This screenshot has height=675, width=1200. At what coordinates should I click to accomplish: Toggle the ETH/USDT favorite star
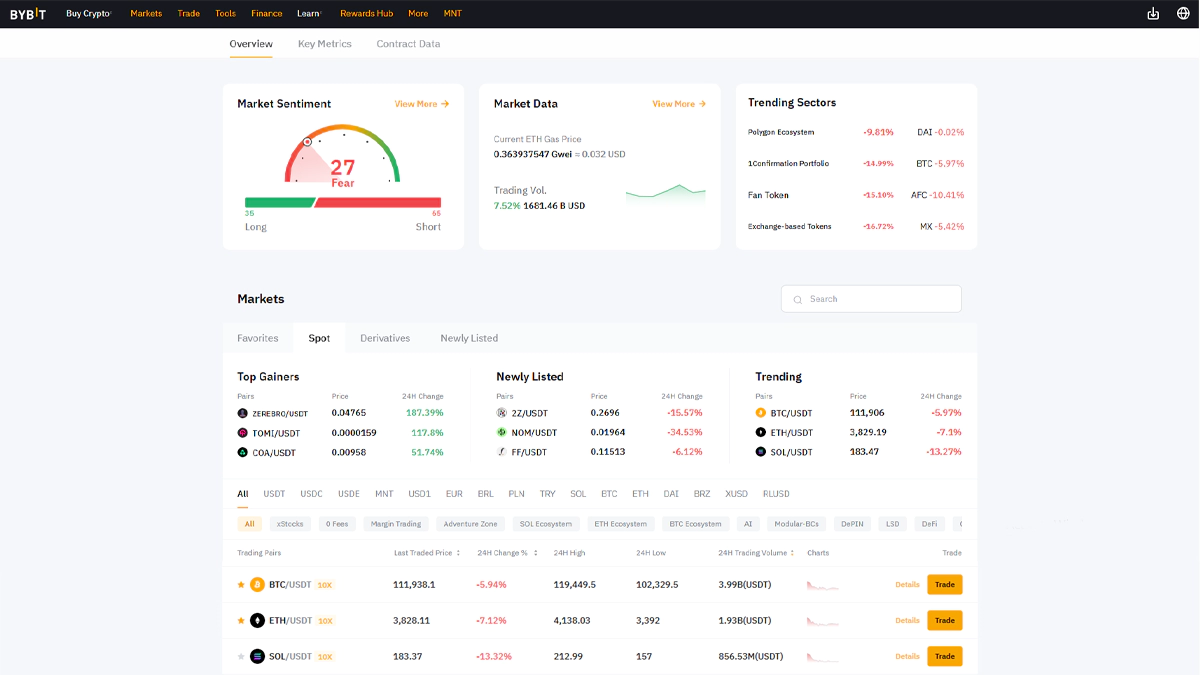[241, 621]
